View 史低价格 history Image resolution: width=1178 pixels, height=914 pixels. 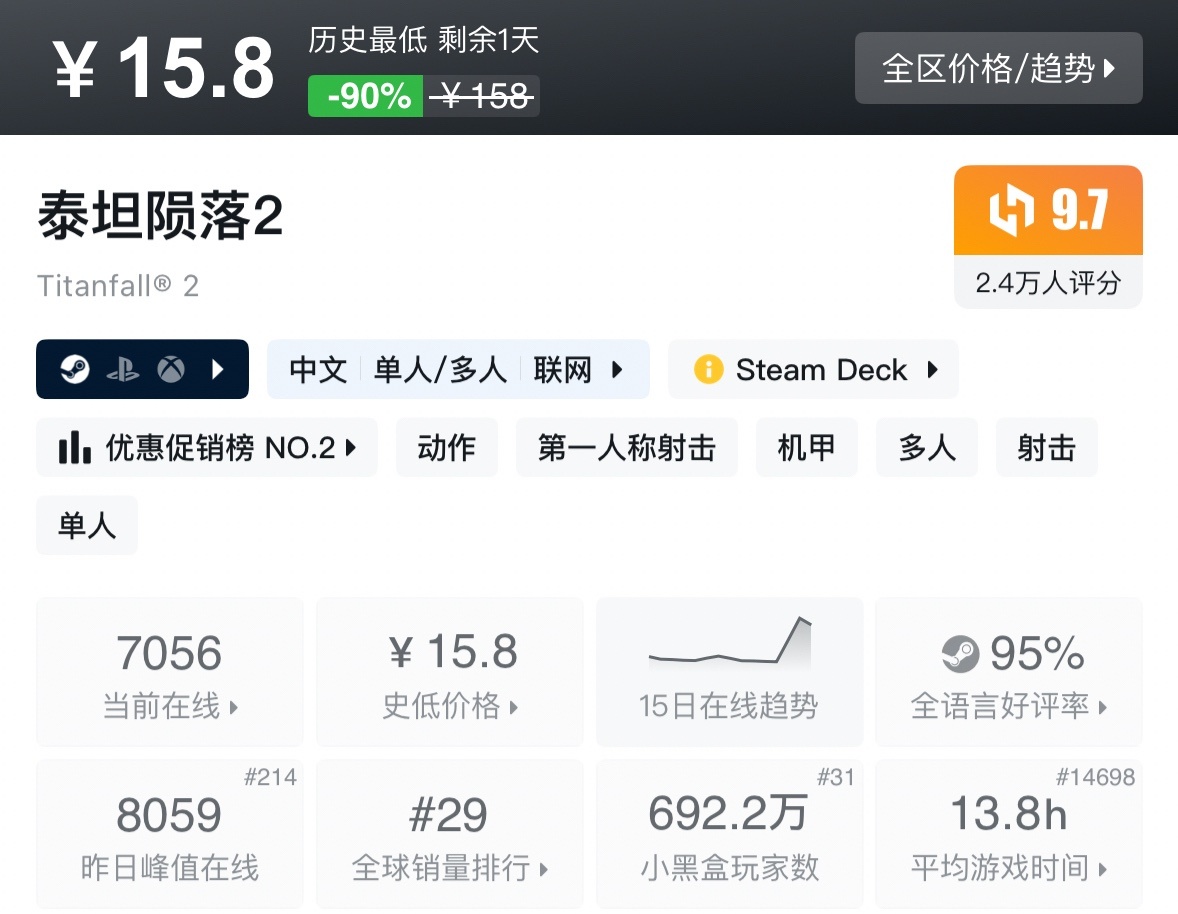[x=449, y=672]
